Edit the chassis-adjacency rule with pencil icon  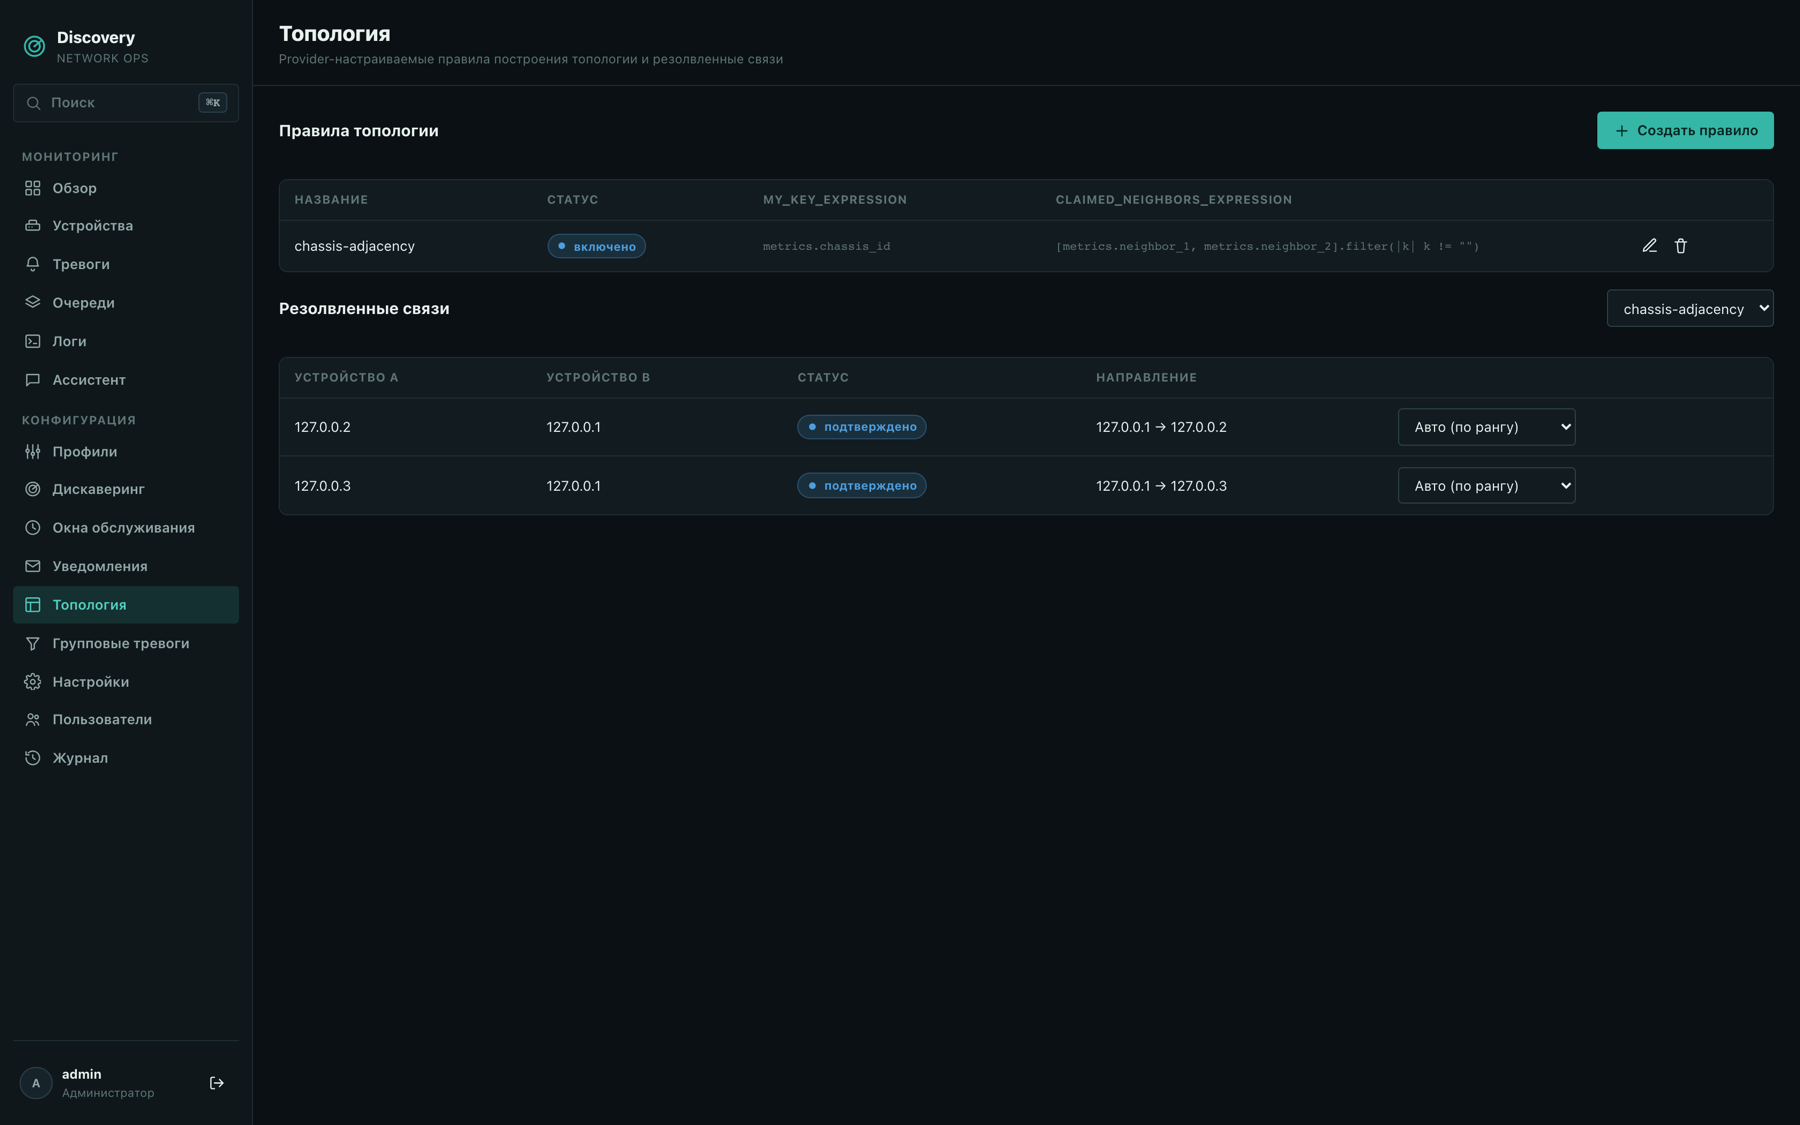pyautogui.click(x=1650, y=246)
